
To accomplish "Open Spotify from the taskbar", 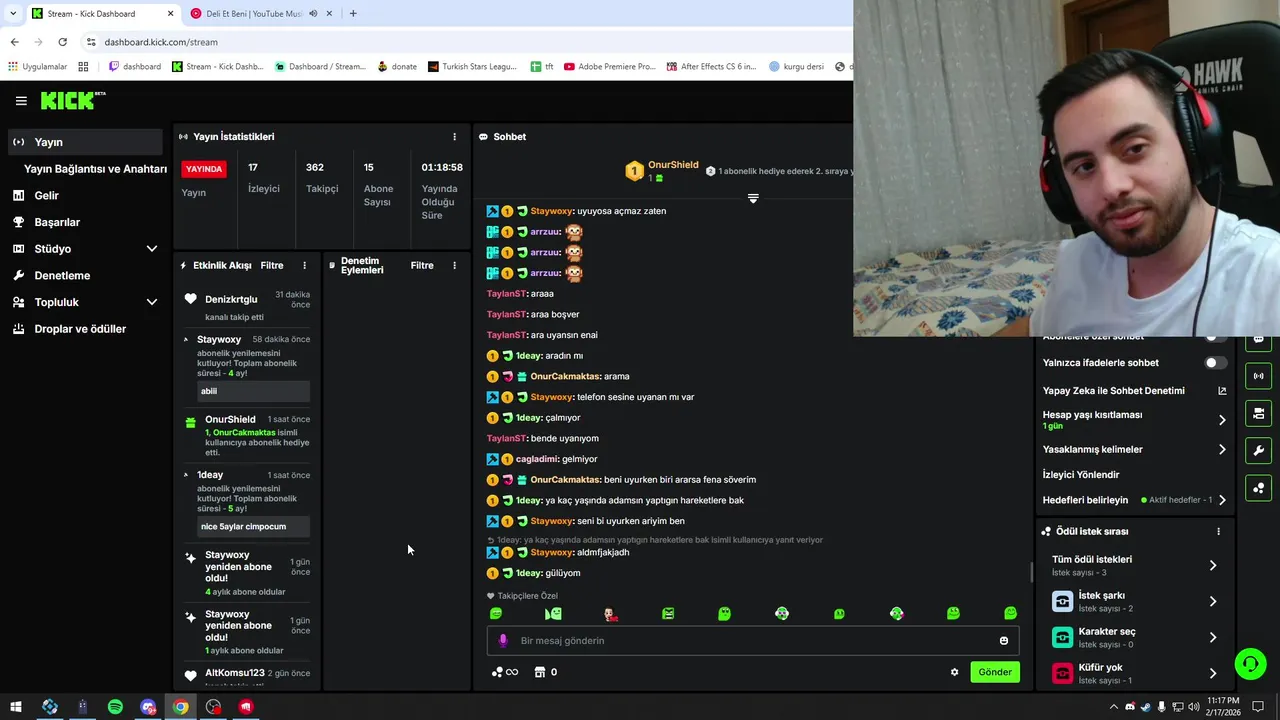I will [115, 707].
